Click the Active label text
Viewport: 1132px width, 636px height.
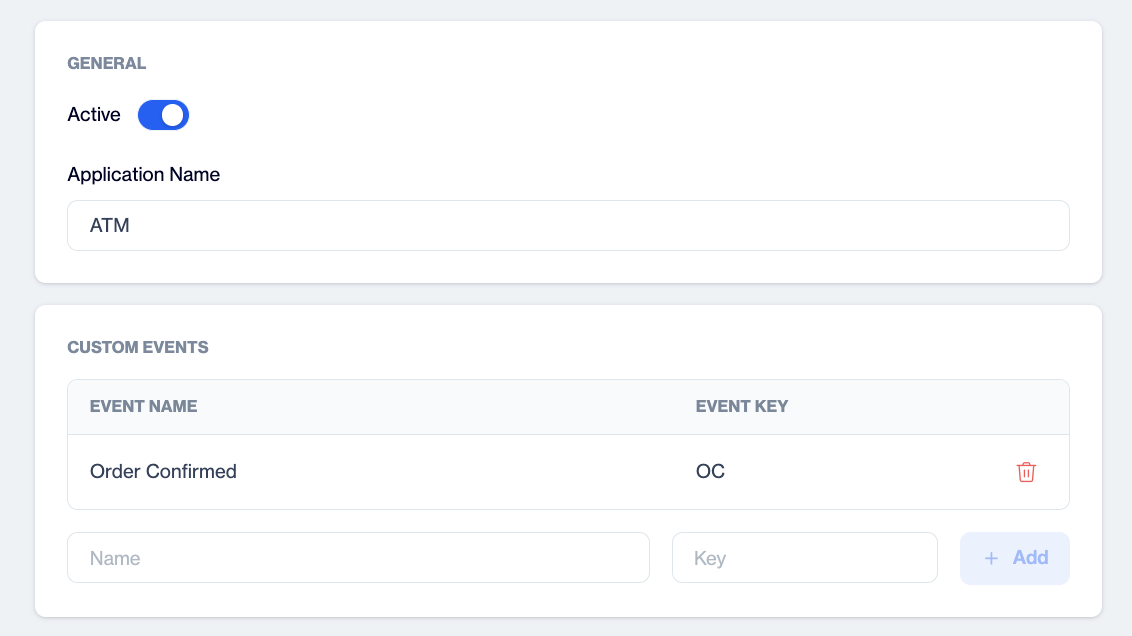[x=94, y=115]
